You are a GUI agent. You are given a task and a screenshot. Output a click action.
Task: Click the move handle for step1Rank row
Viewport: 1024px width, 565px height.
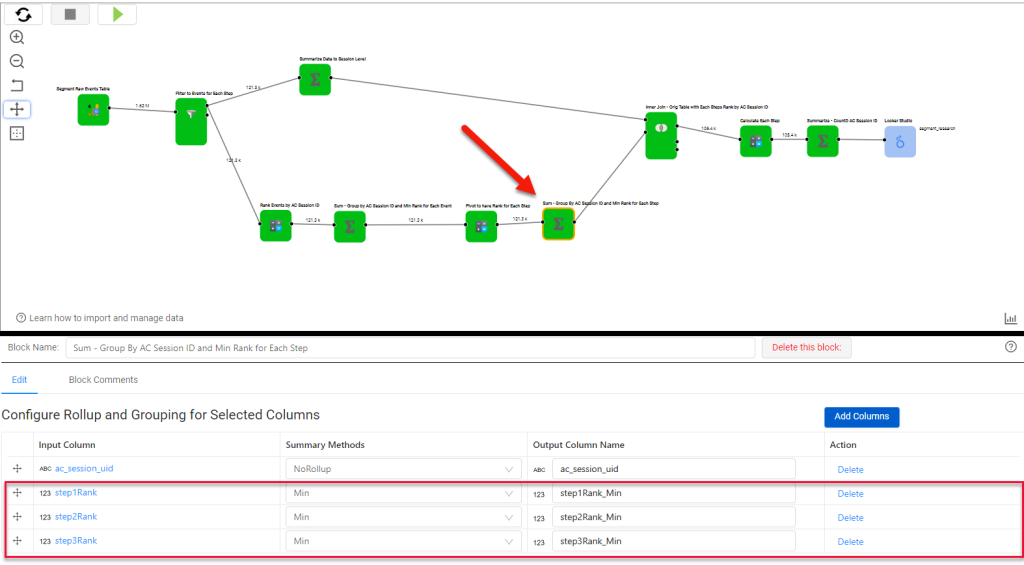(x=18, y=492)
